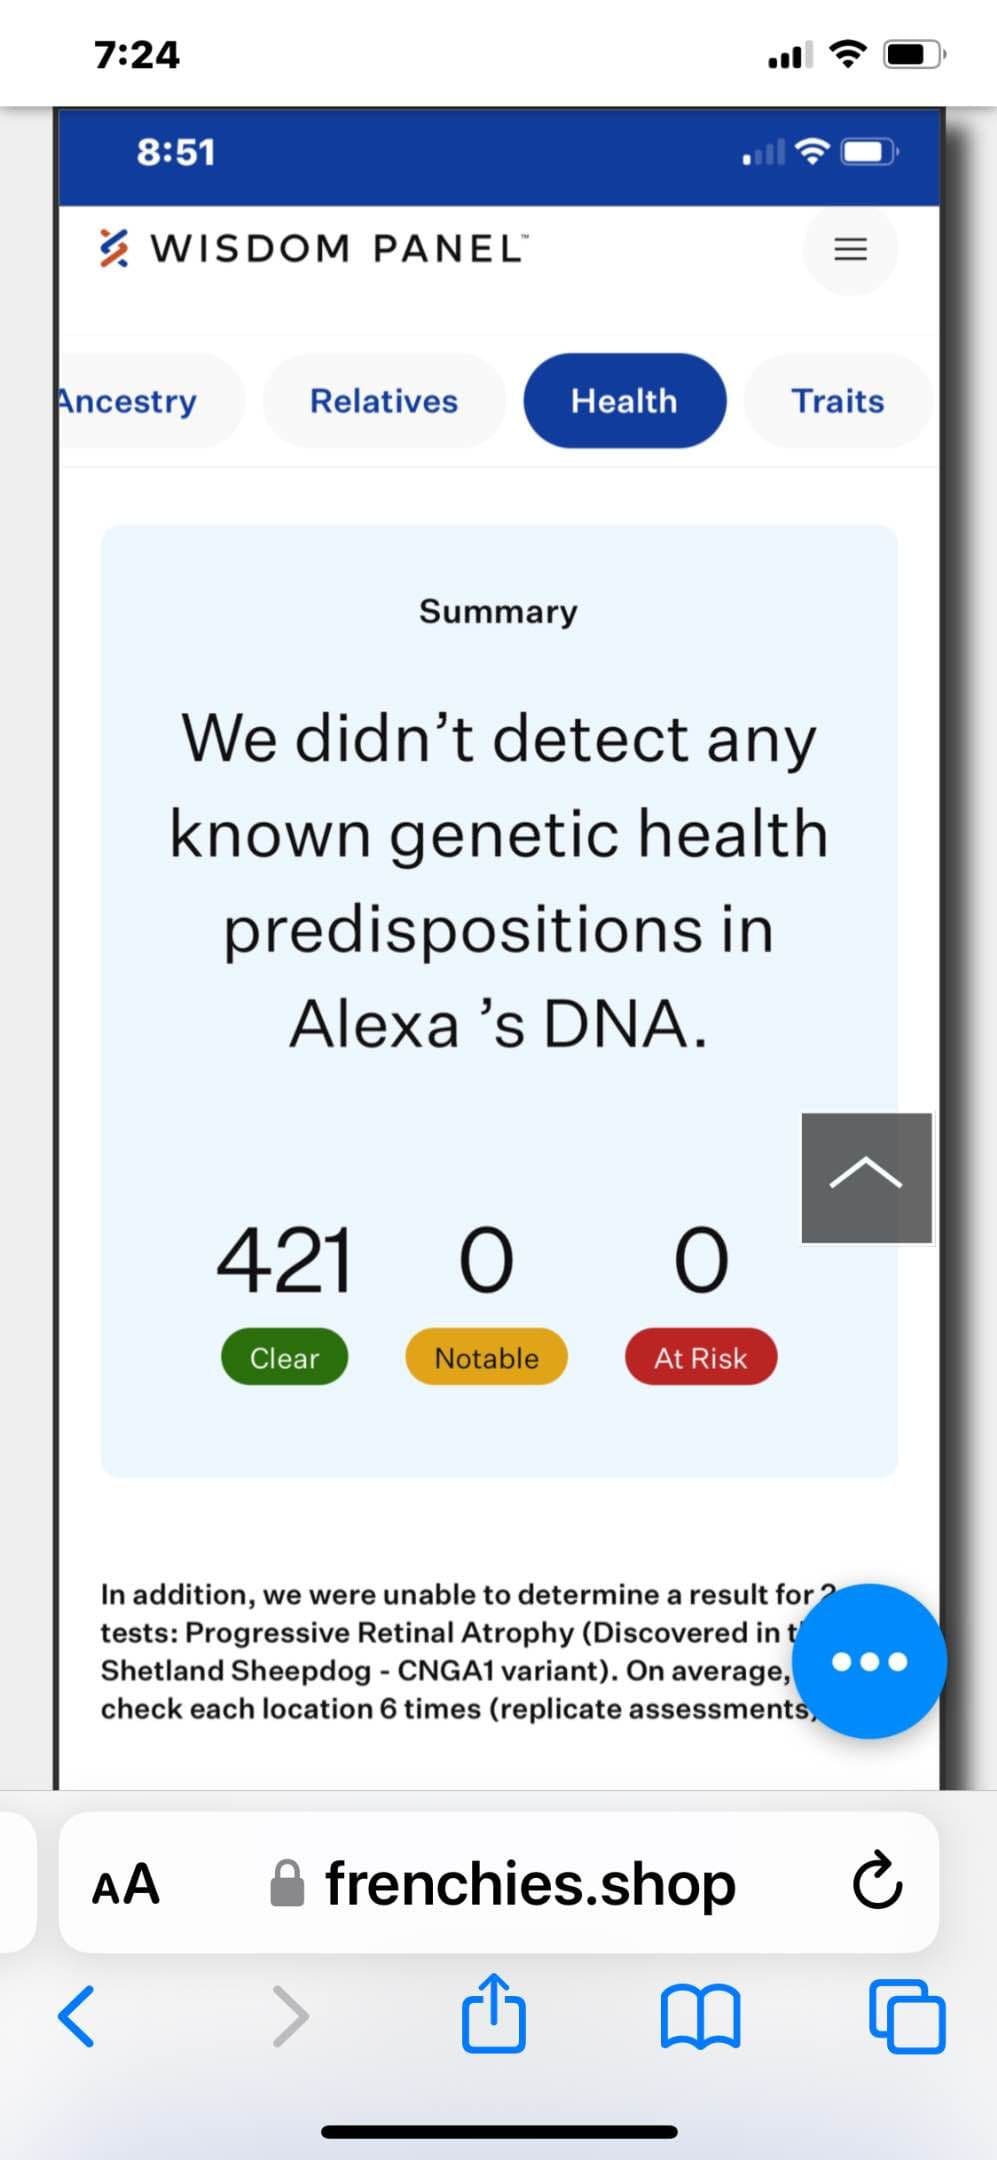Switch to the Relatives tab
Viewport: 997px width, 2160px height.
pyautogui.click(x=384, y=400)
